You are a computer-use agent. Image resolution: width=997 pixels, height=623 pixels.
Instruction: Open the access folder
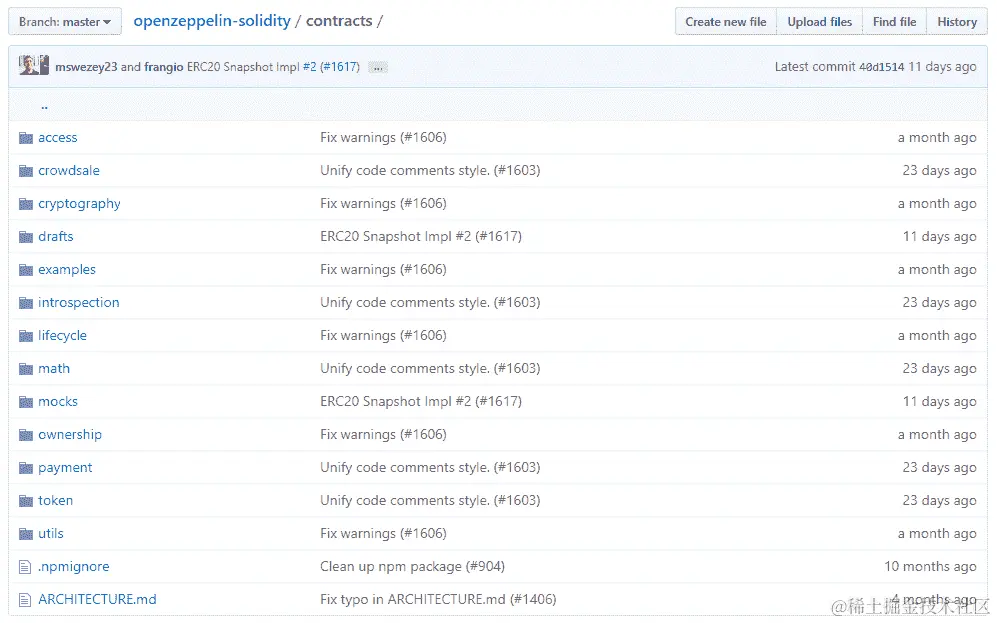tap(57, 137)
